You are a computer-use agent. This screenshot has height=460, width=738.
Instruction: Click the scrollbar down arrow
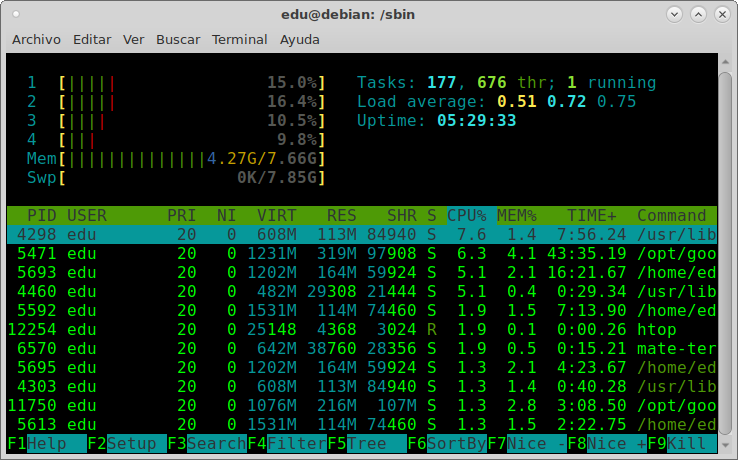point(728,446)
